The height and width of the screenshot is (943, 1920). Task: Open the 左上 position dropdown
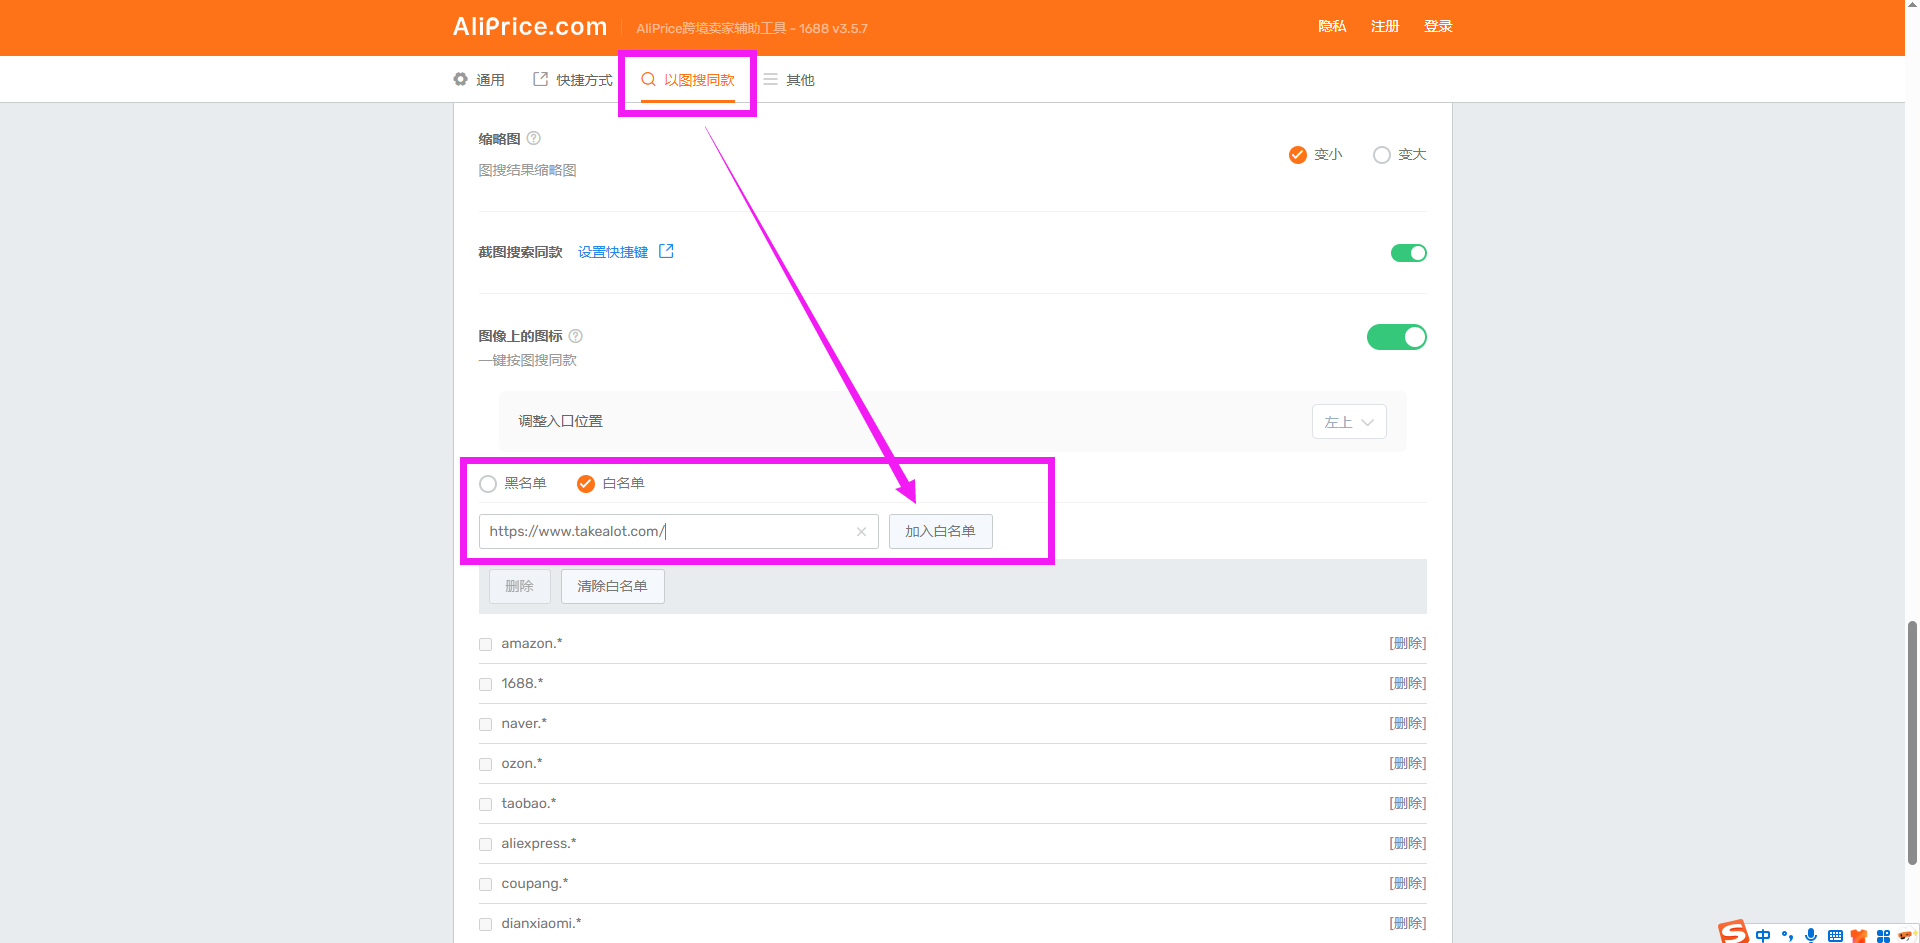click(x=1348, y=422)
